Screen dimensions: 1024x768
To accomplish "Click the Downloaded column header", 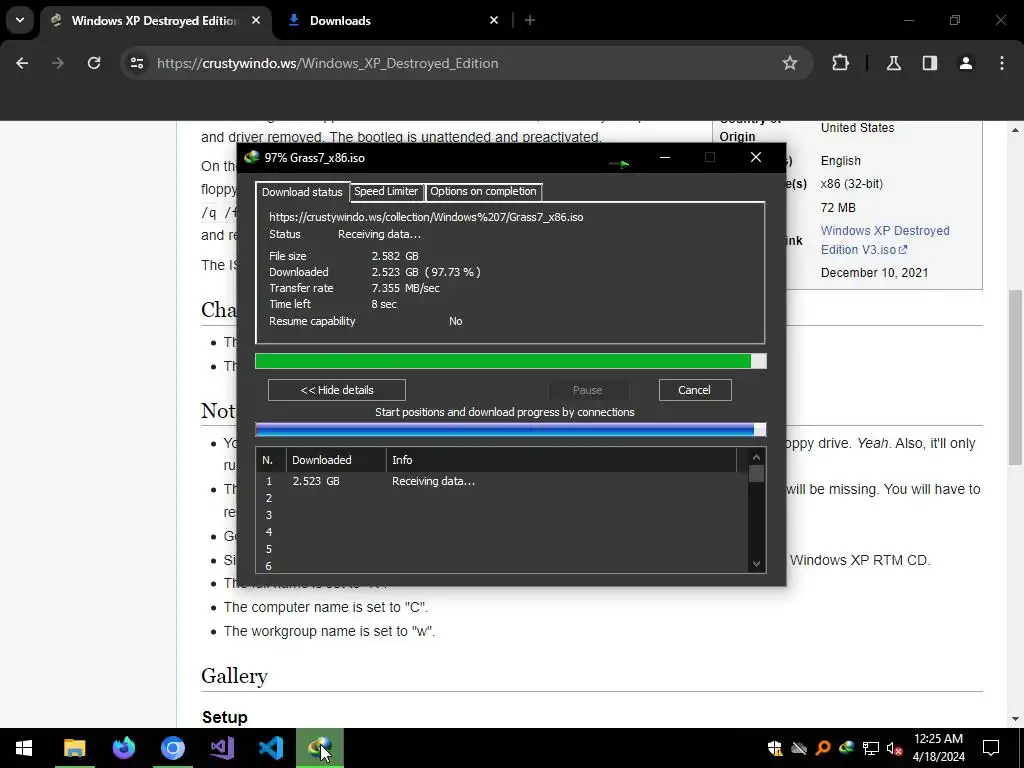I will click(x=336, y=460).
